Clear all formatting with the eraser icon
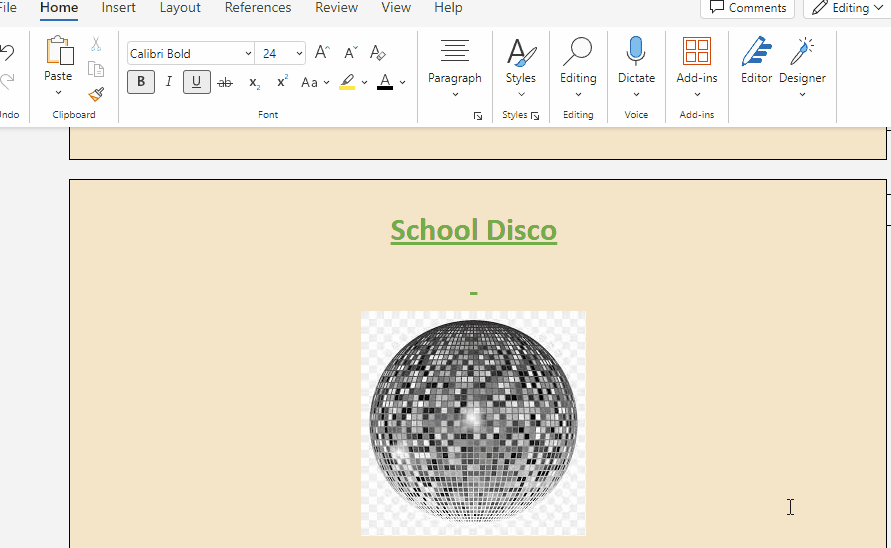The height and width of the screenshot is (548, 891). pyautogui.click(x=377, y=53)
